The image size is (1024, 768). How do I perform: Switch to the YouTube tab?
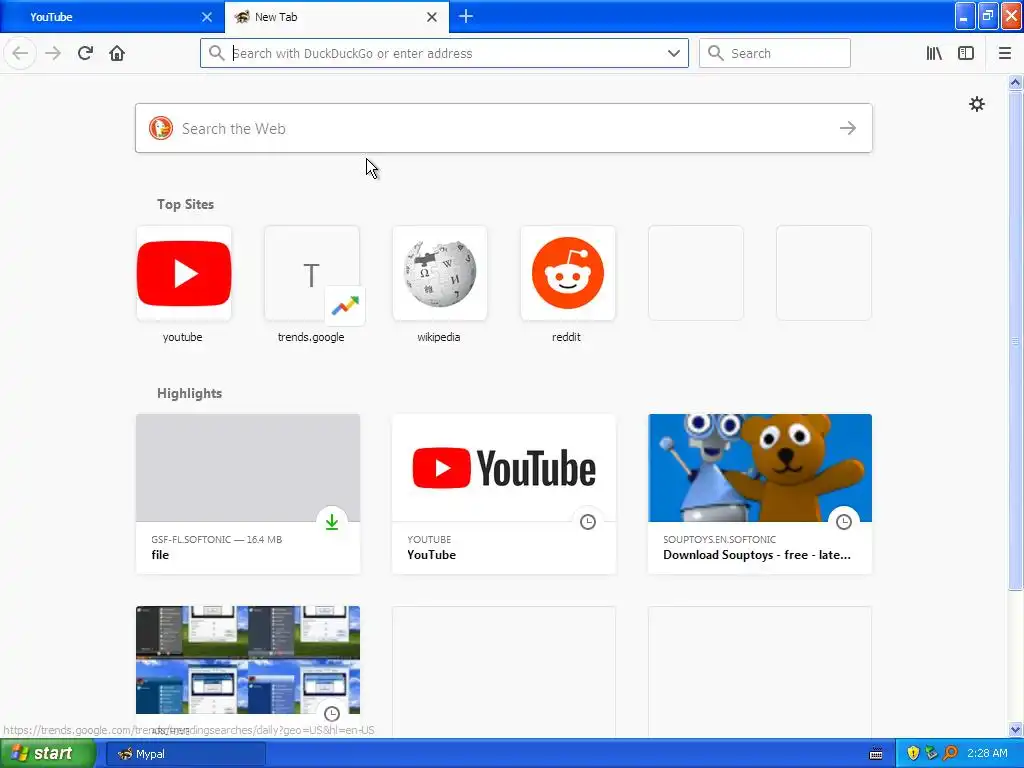pyautogui.click(x=111, y=17)
